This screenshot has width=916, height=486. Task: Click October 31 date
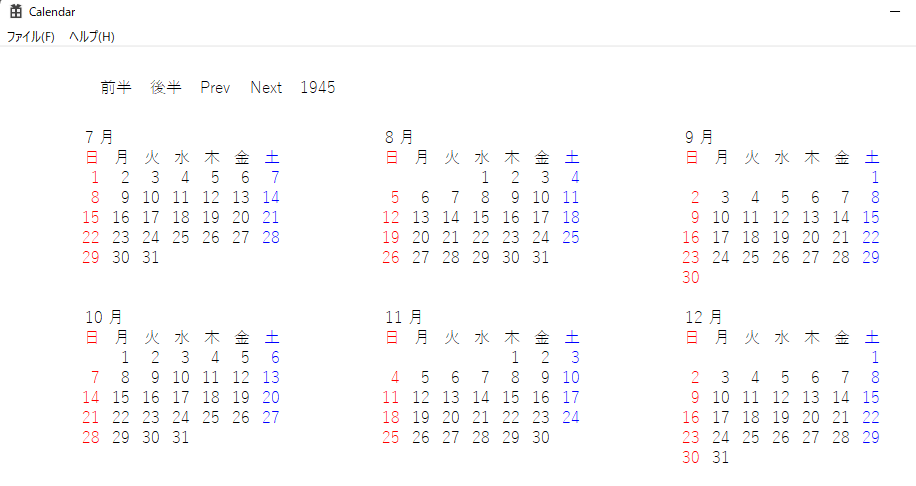(x=181, y=437)
